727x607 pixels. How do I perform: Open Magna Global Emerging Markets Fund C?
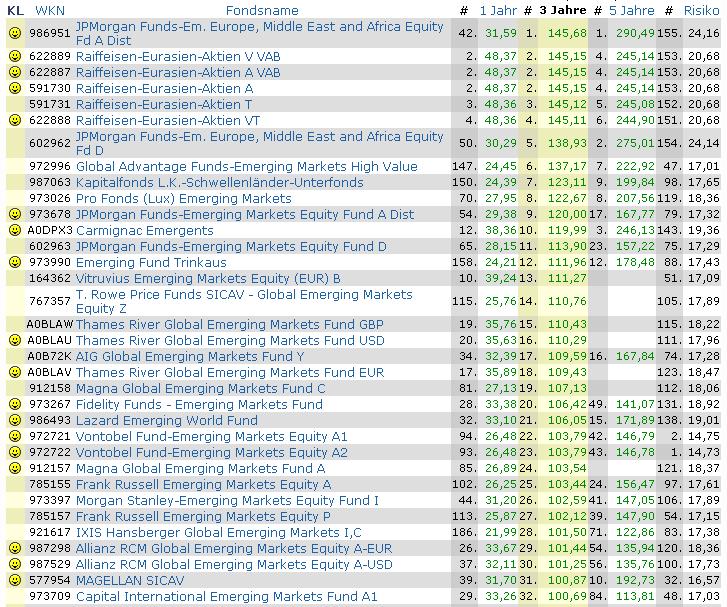point(201,388)
